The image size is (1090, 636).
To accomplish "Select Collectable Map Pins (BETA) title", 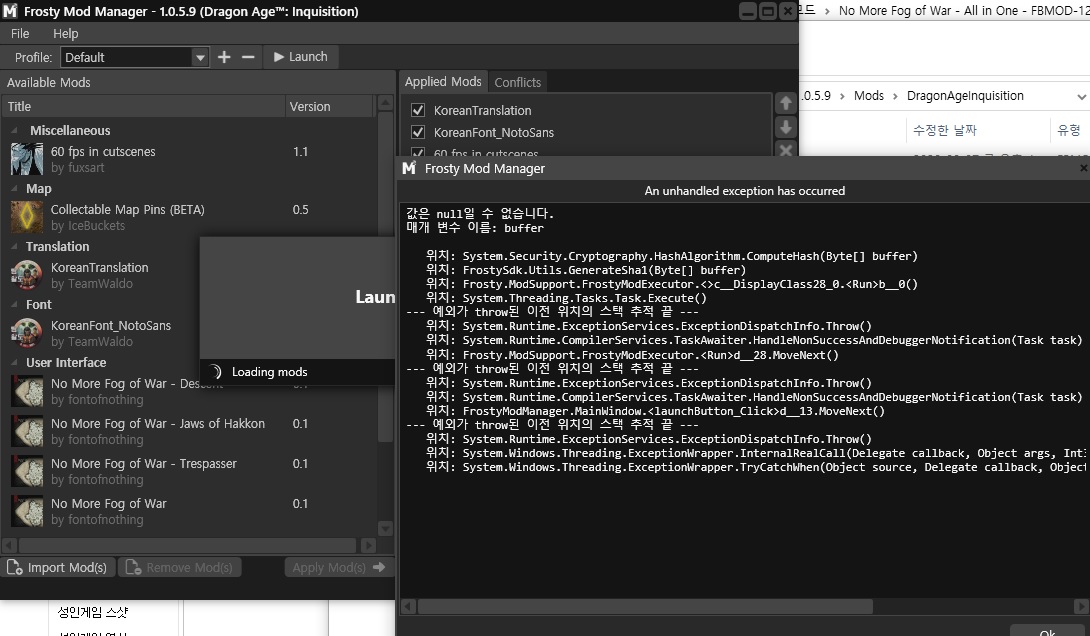I will coord(128,209).
